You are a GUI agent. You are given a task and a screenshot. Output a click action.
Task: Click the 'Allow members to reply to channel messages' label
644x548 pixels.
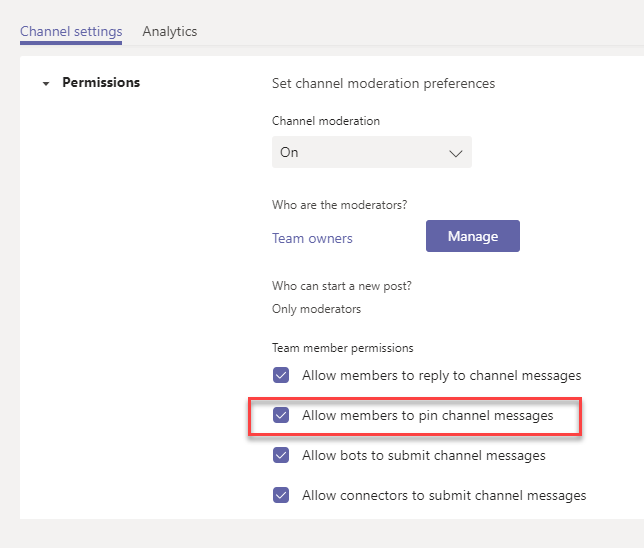click(442, 375)
